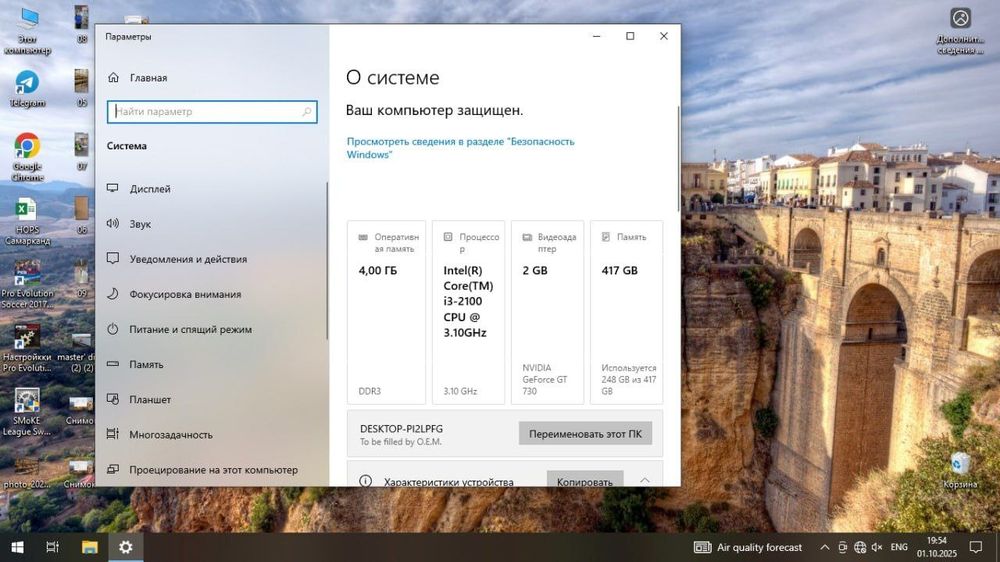Viewport: 1000px width, 562px height.
Task: Show hidden tray icons chevron
Action: 825,547
